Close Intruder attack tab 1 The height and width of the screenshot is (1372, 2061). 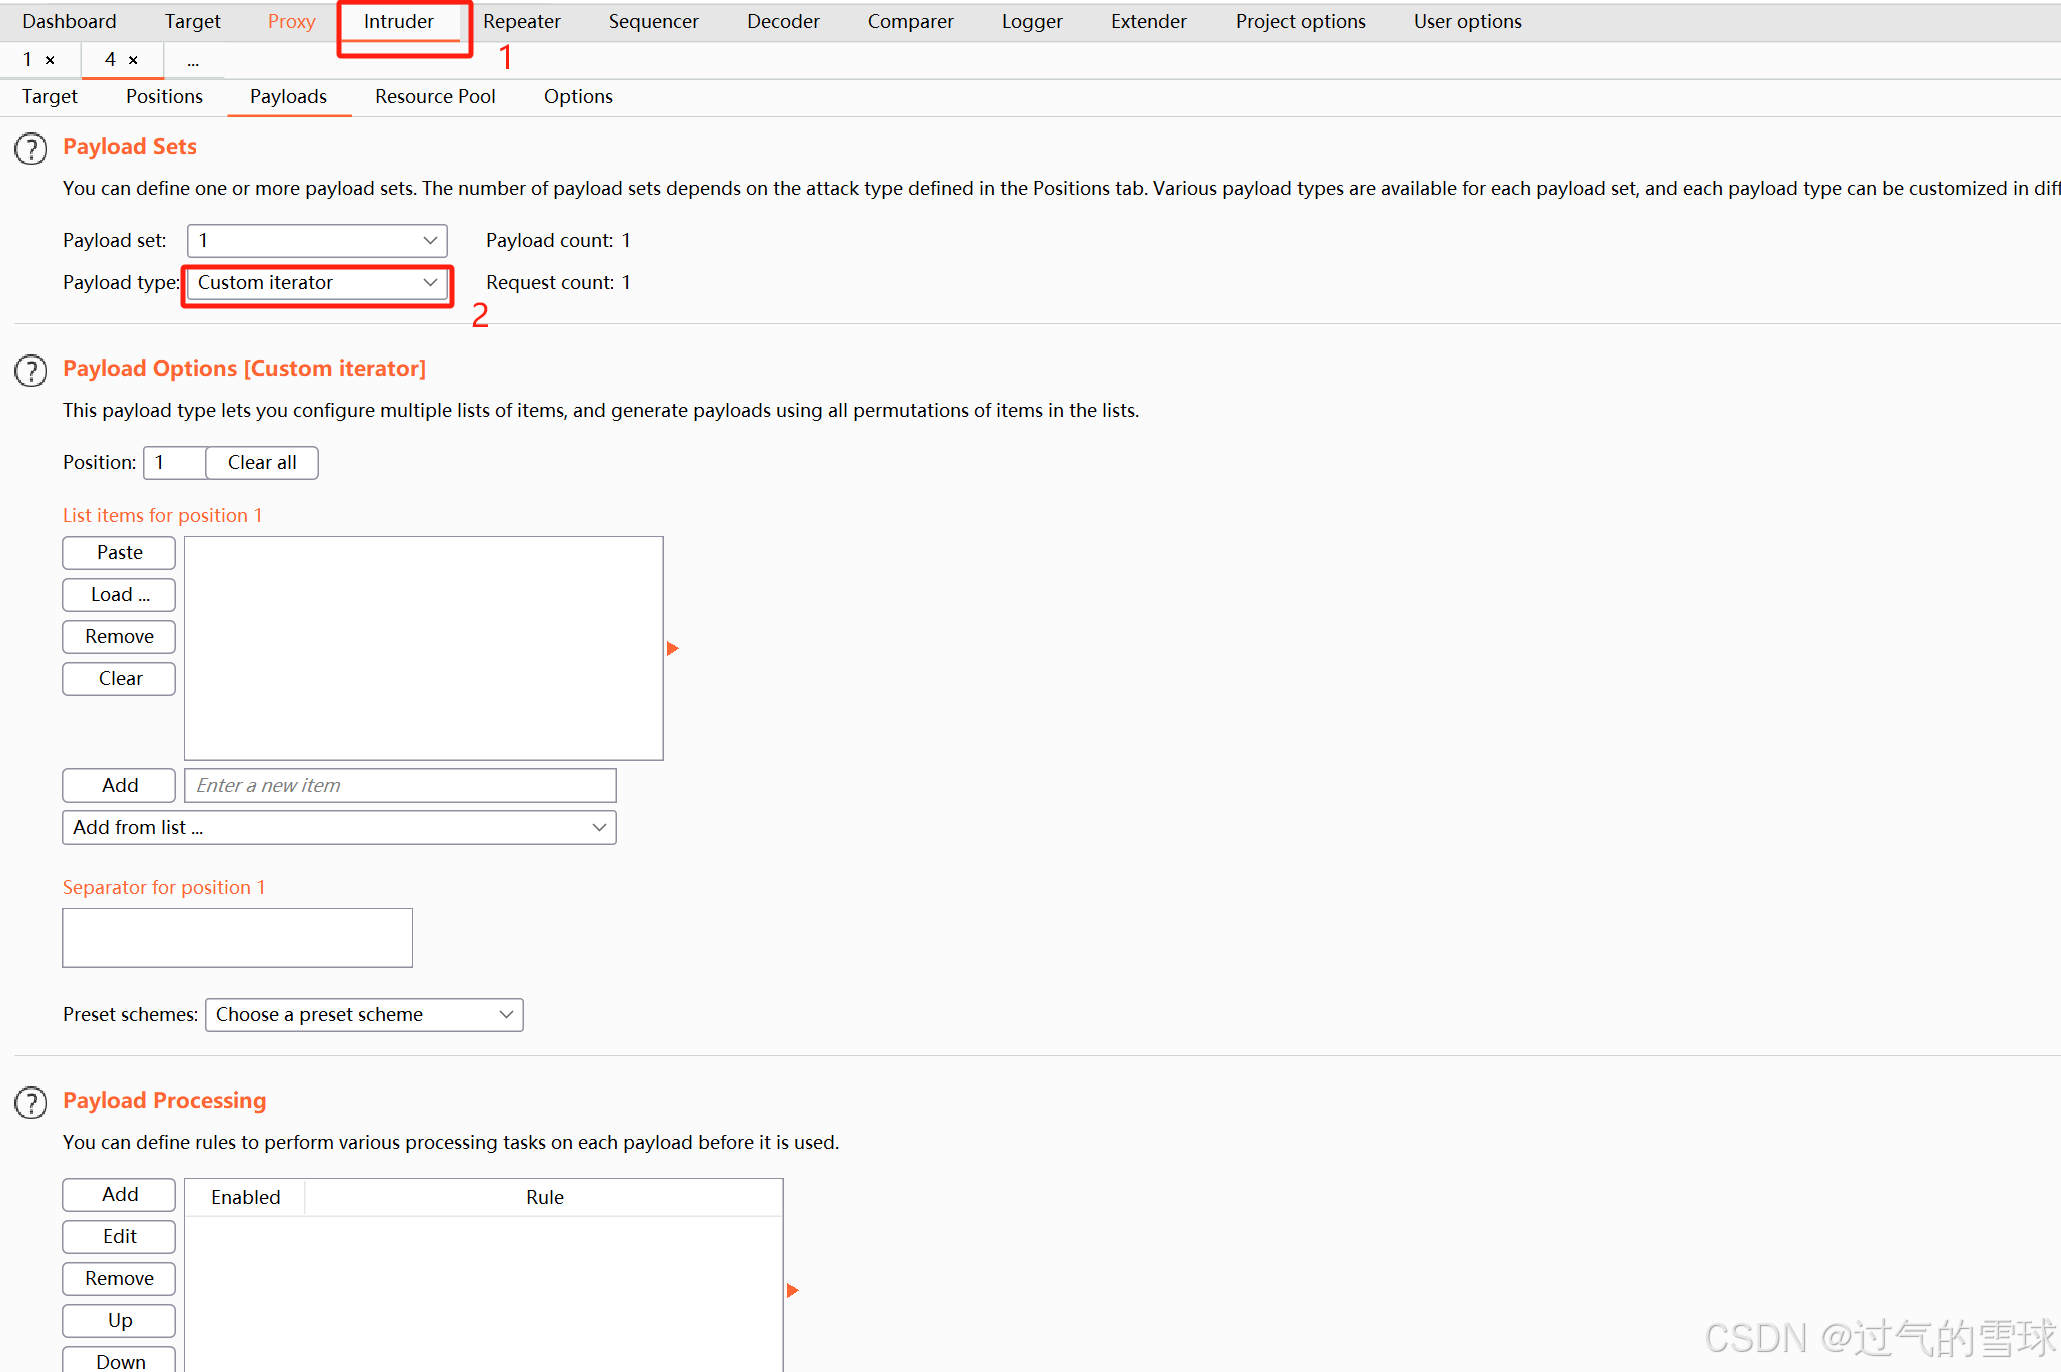50,60
